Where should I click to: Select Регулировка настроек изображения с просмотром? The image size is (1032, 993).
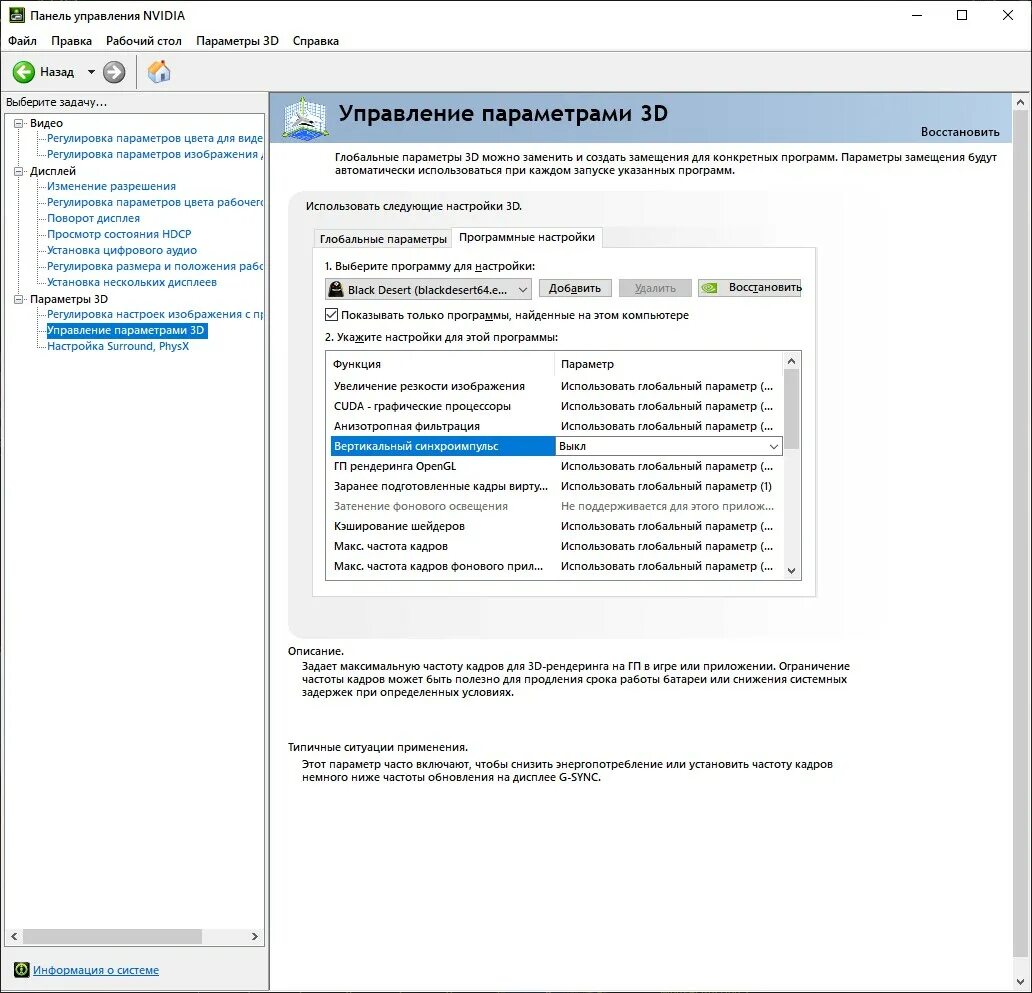[155, 315]
